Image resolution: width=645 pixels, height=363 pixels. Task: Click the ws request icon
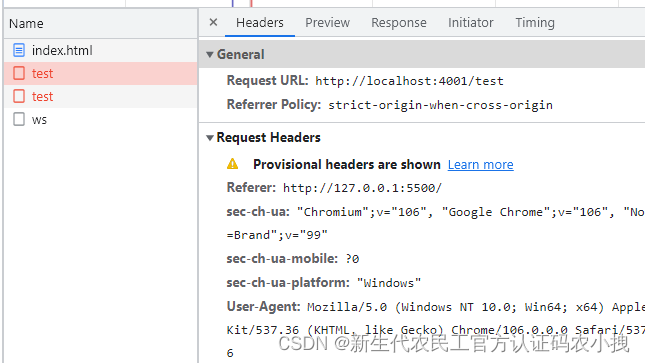19,119
